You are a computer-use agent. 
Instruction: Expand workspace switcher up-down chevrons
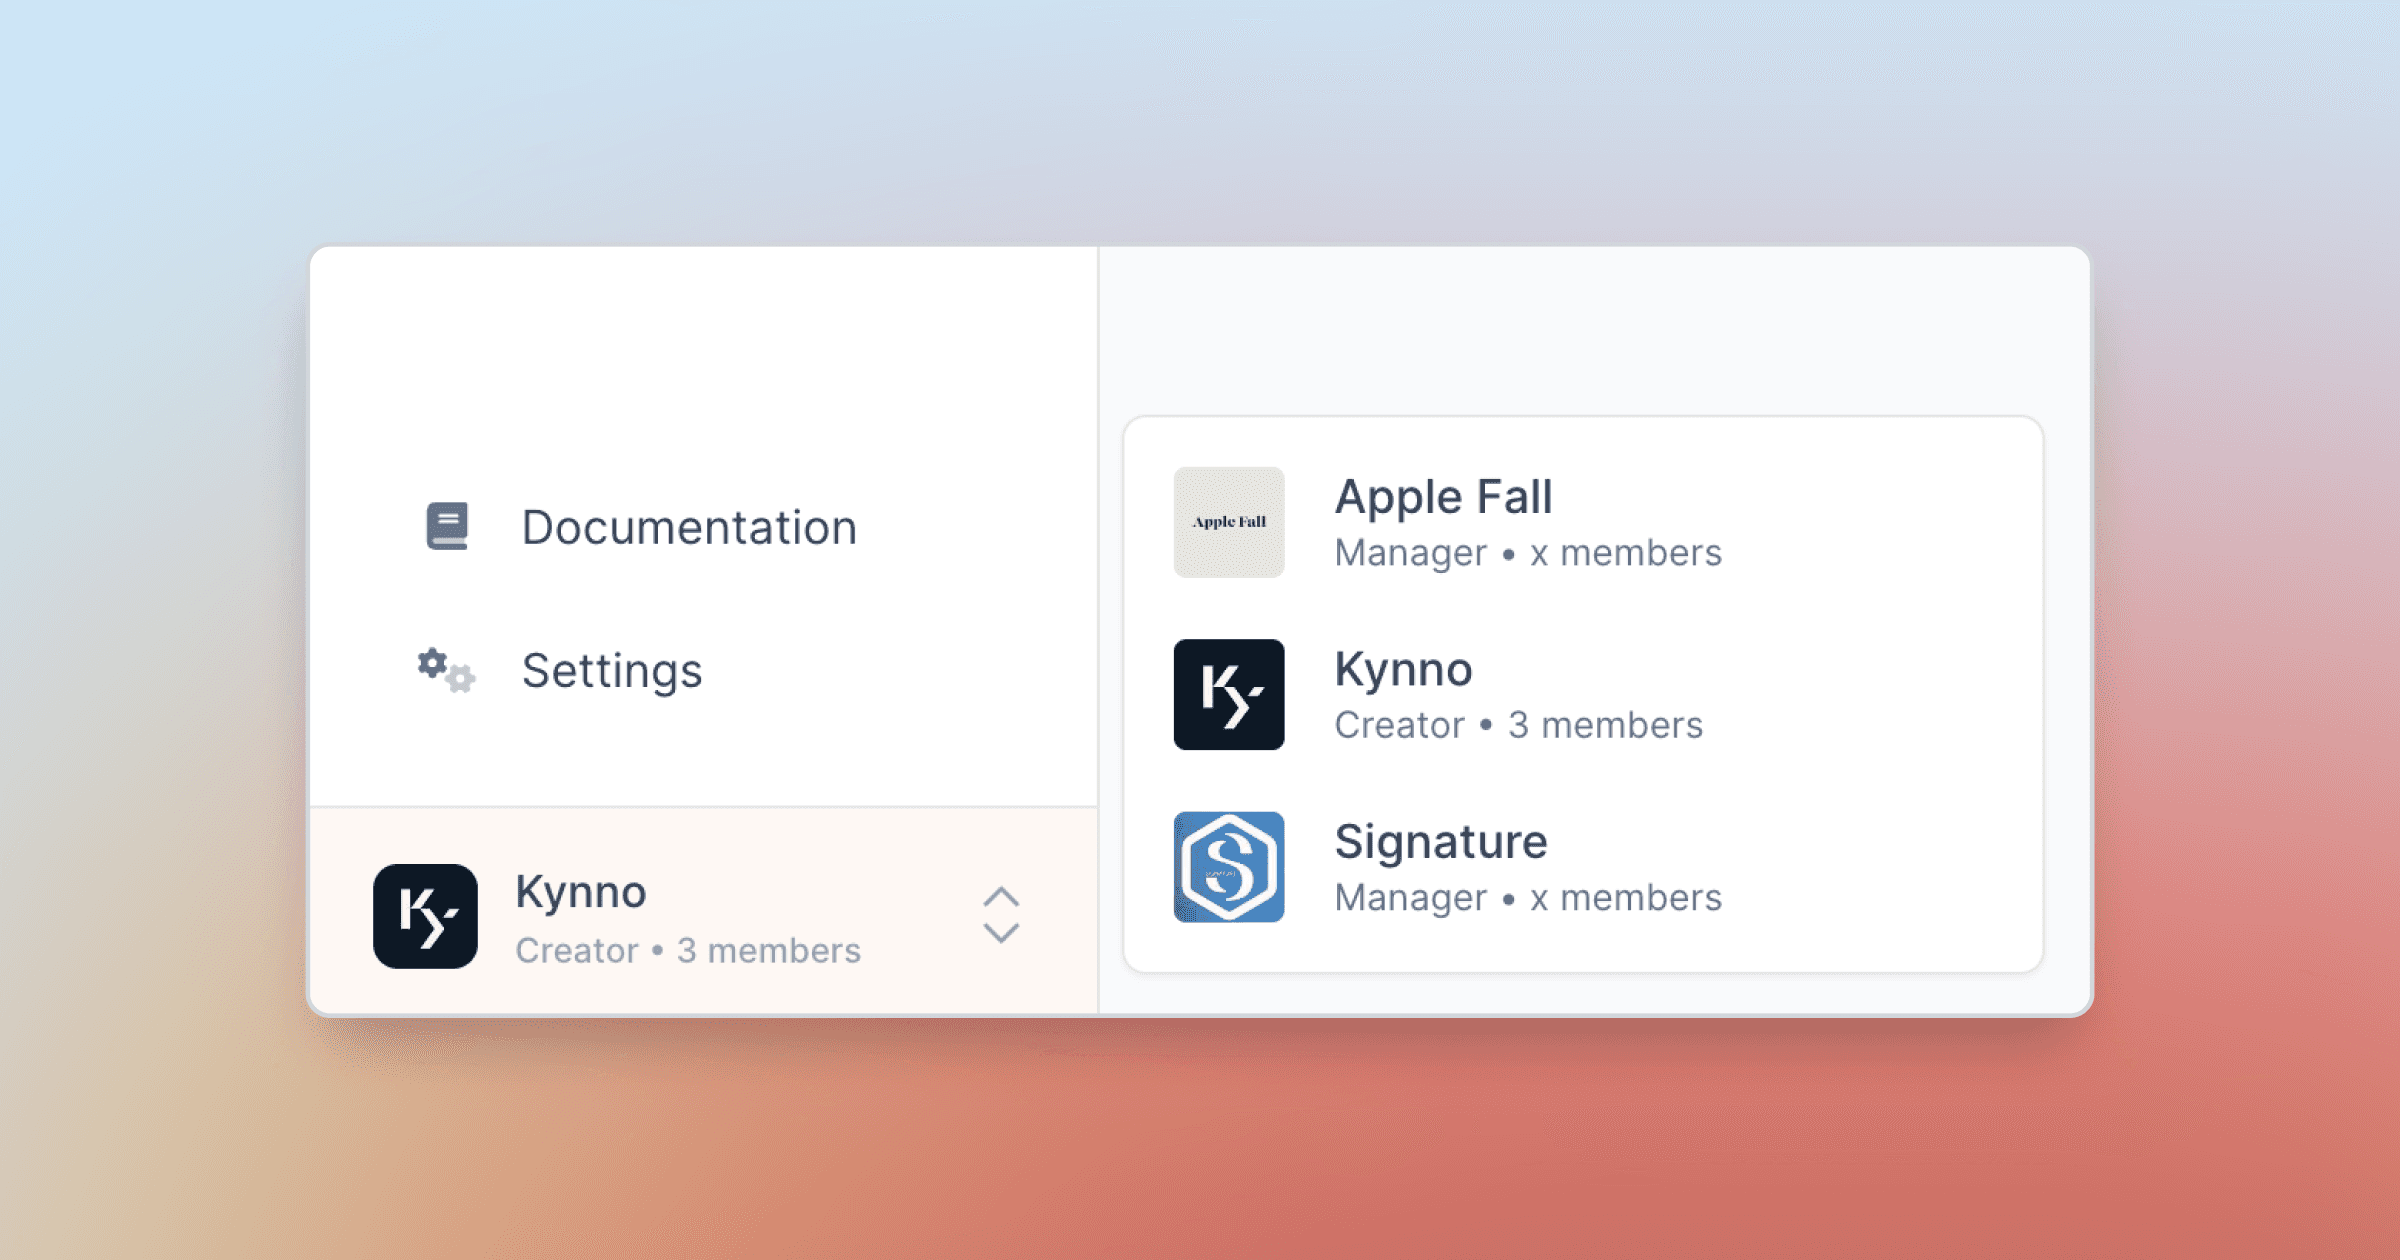1001,915
